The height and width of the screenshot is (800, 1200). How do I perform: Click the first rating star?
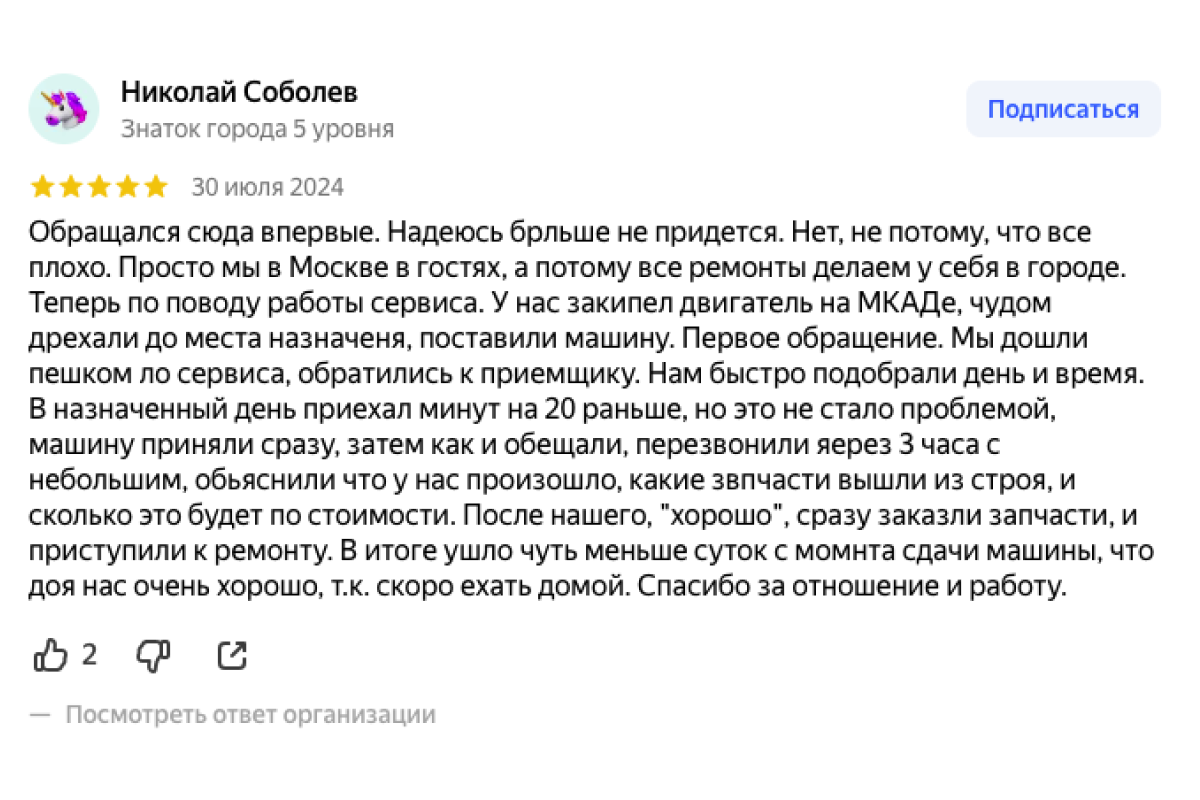tap(43, 187)
